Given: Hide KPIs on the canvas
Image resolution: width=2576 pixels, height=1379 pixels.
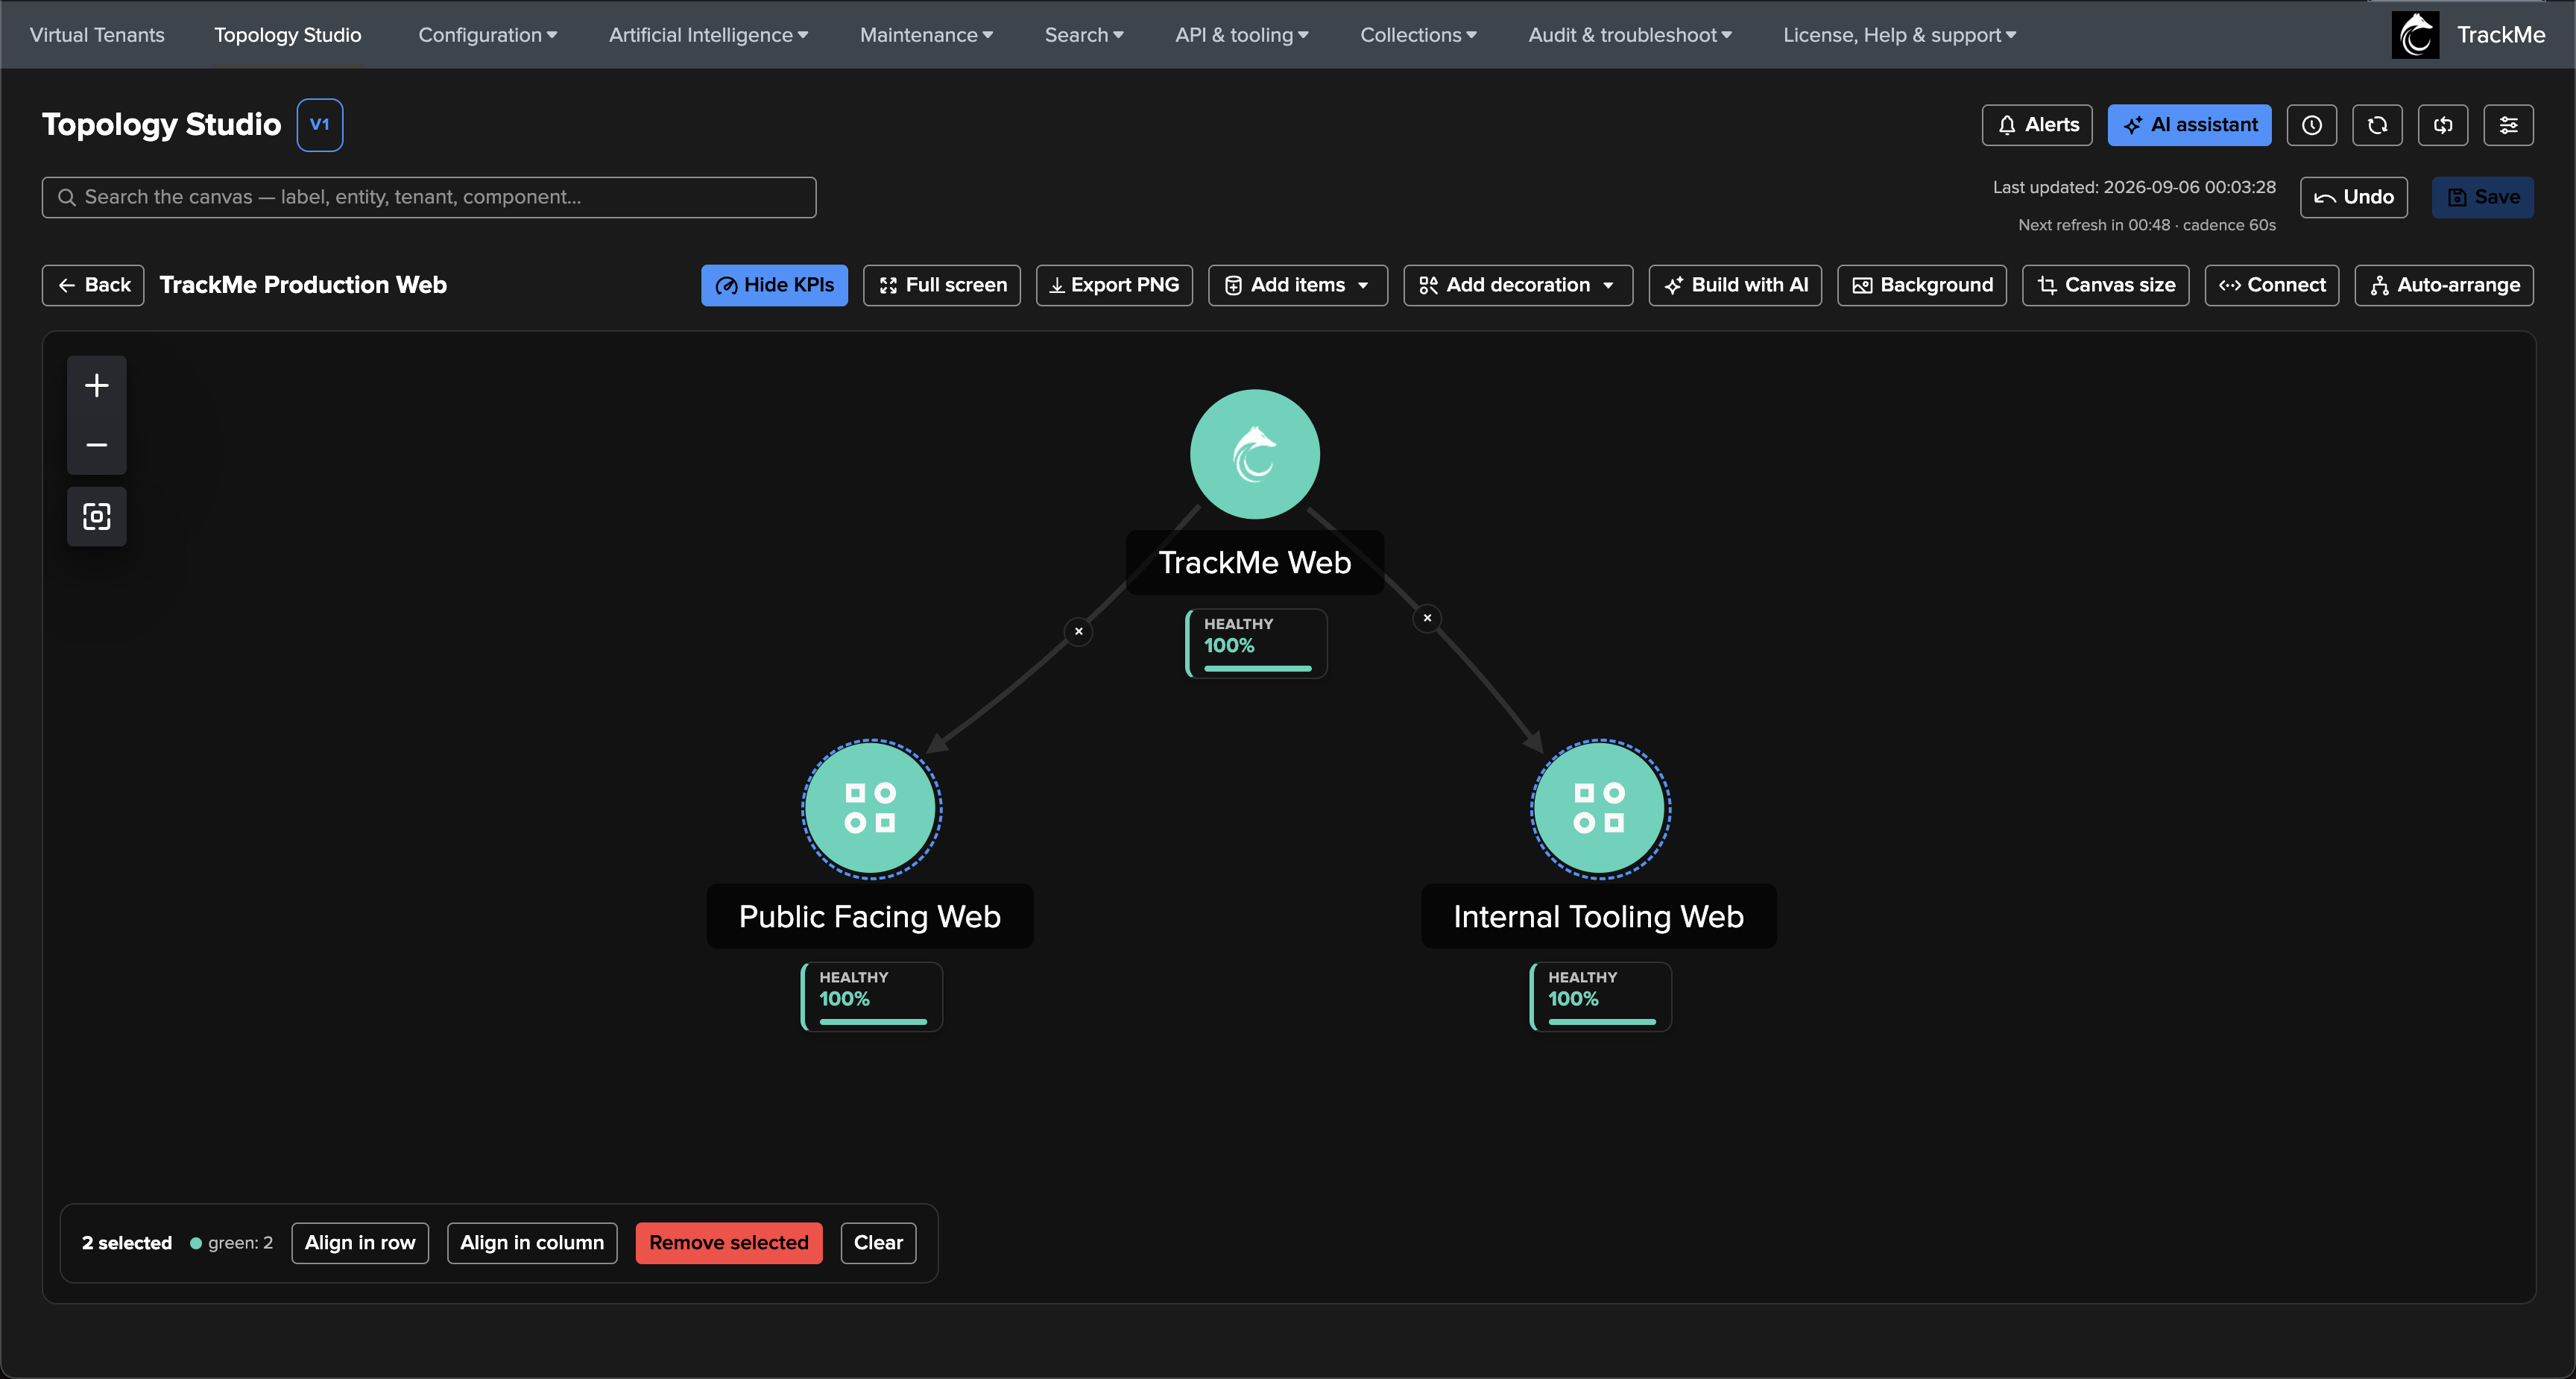Looking at the screenshot, I should [774, 285].
